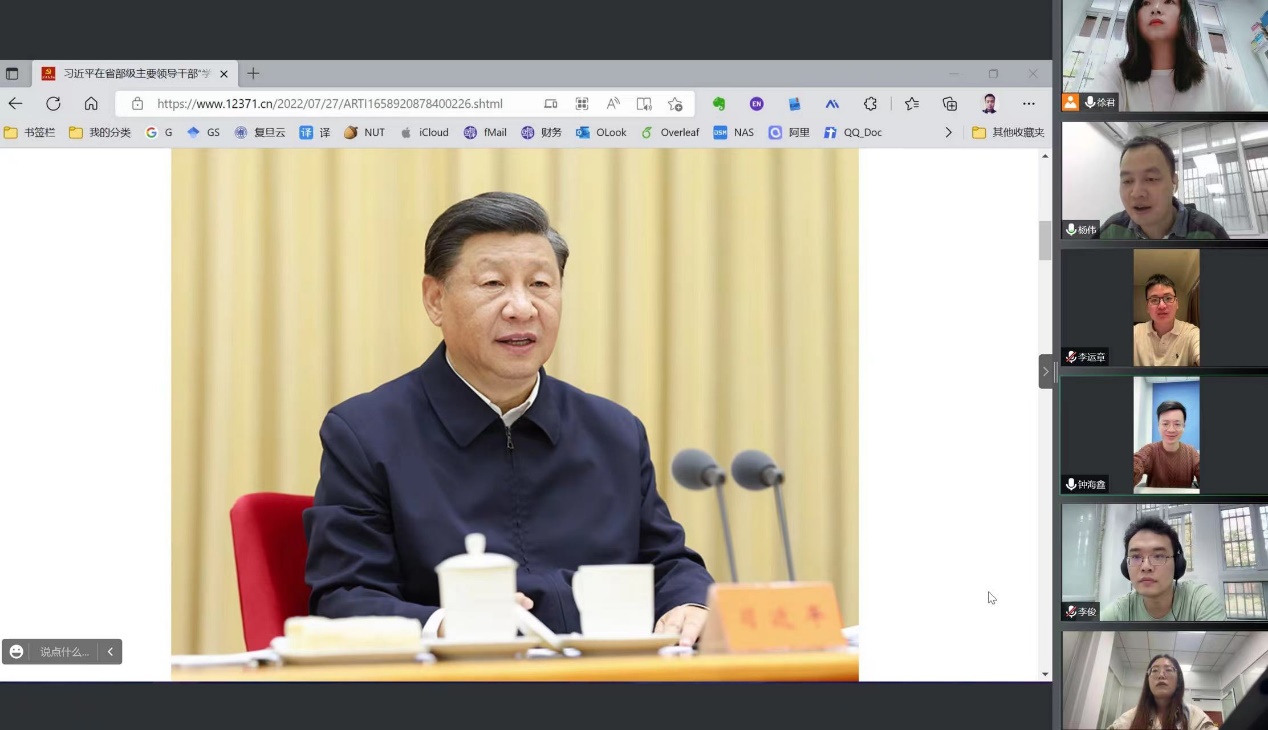The height and width of the screenshot is (730, 1268).
Task: Open the Favorites list panel
Action: pos(911,104)
